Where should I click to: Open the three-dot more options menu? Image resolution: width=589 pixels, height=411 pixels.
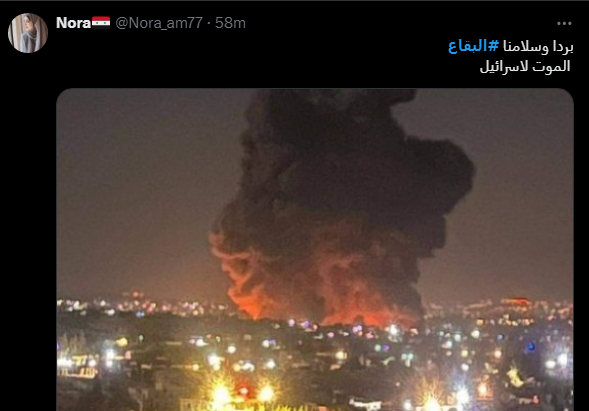(x=564, y=23)
